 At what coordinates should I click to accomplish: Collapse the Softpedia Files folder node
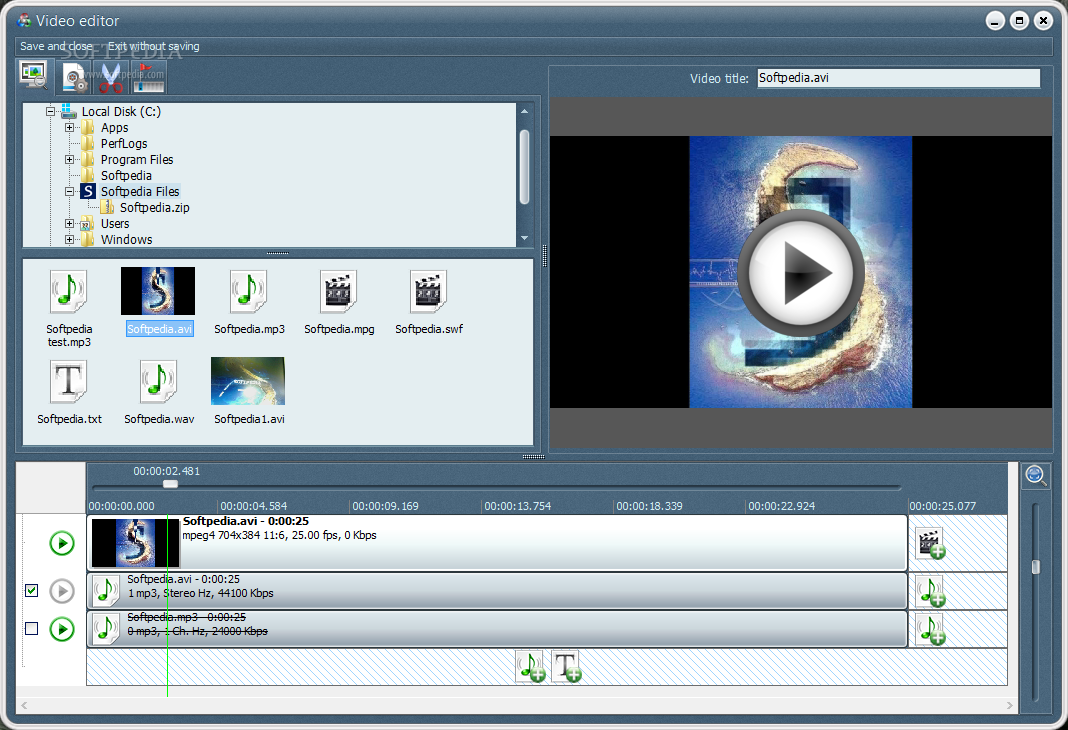coord(69,191)
